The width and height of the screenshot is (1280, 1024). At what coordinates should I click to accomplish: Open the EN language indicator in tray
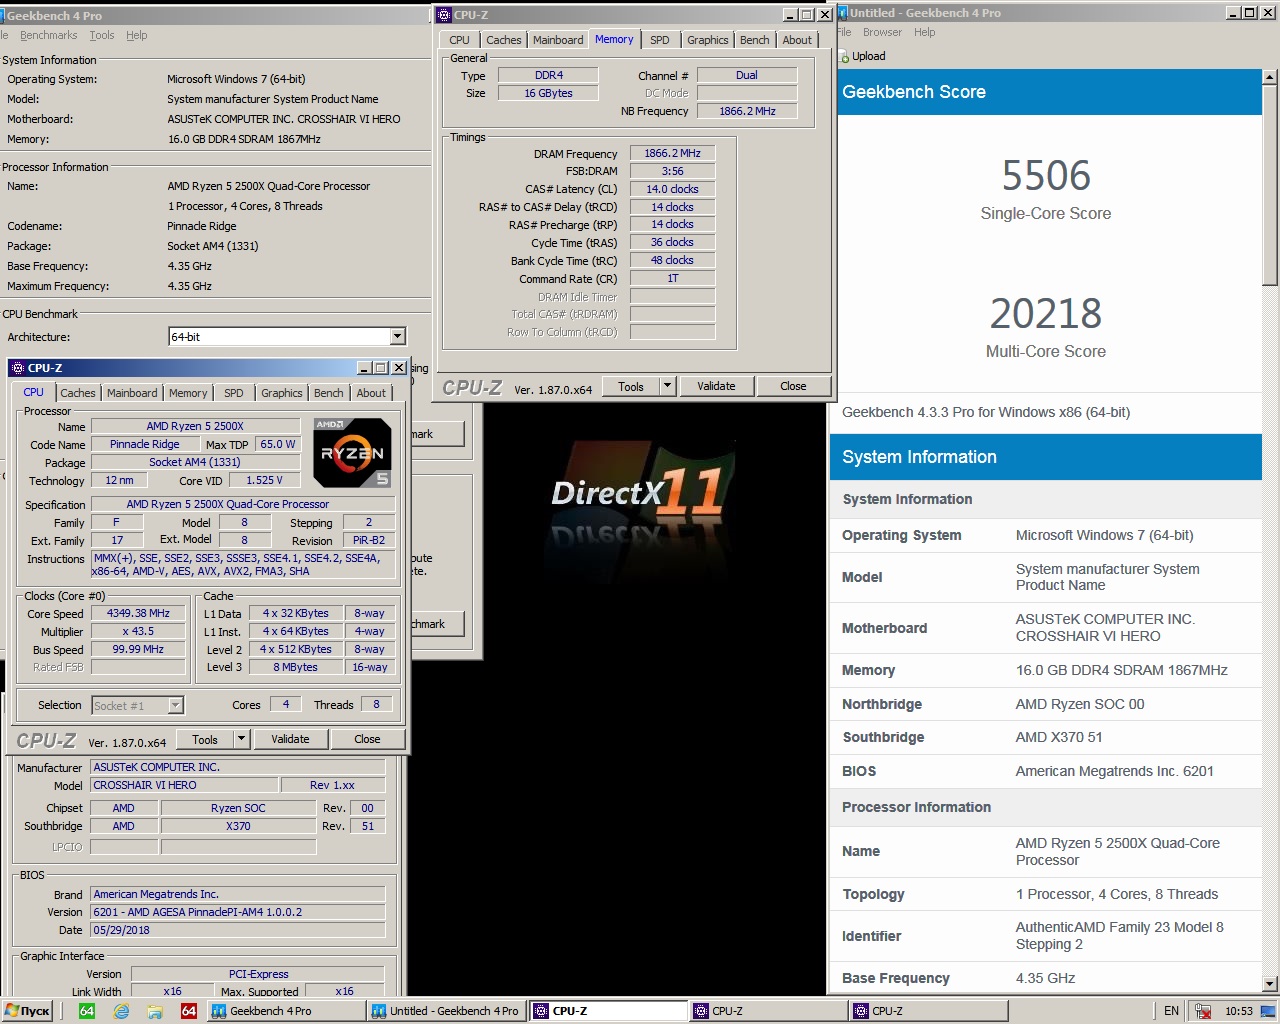pos(1171,1011)
